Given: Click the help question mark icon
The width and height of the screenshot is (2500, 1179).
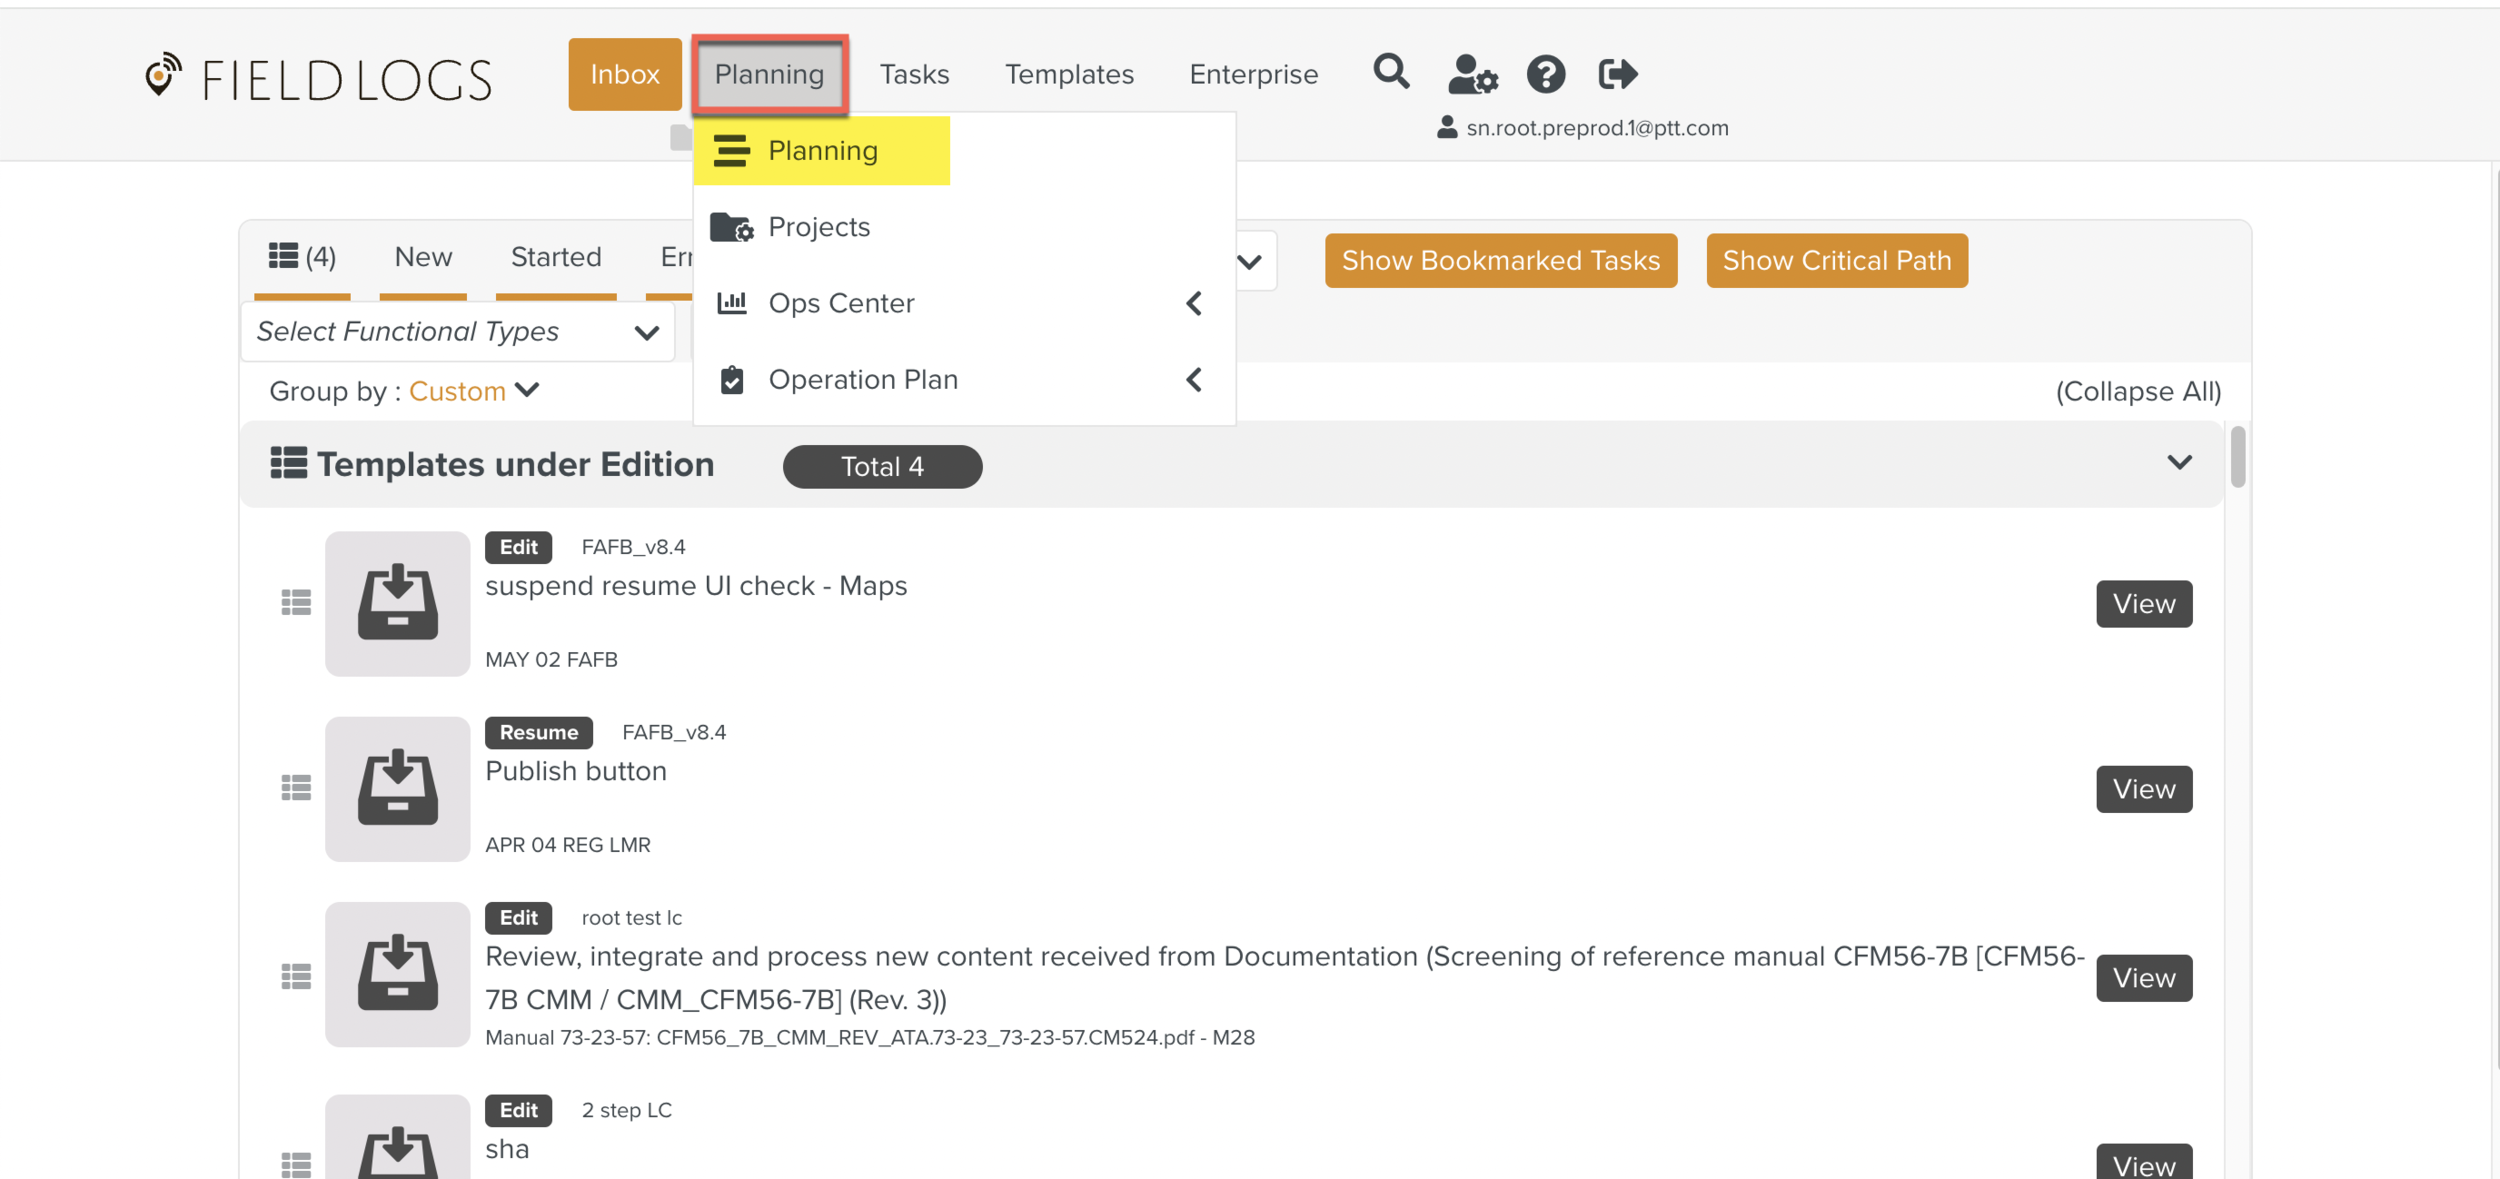Looking at the screenshot, I should pos(1545,74).
